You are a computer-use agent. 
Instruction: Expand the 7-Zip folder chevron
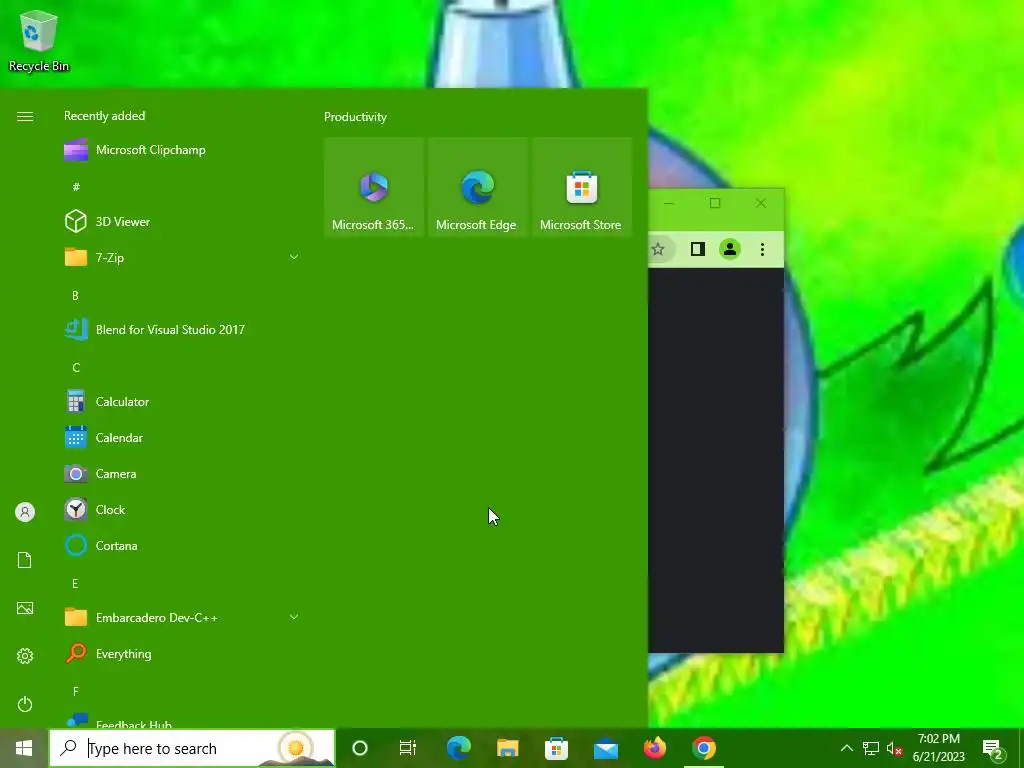pyautogui.click(x=294, y=257)
